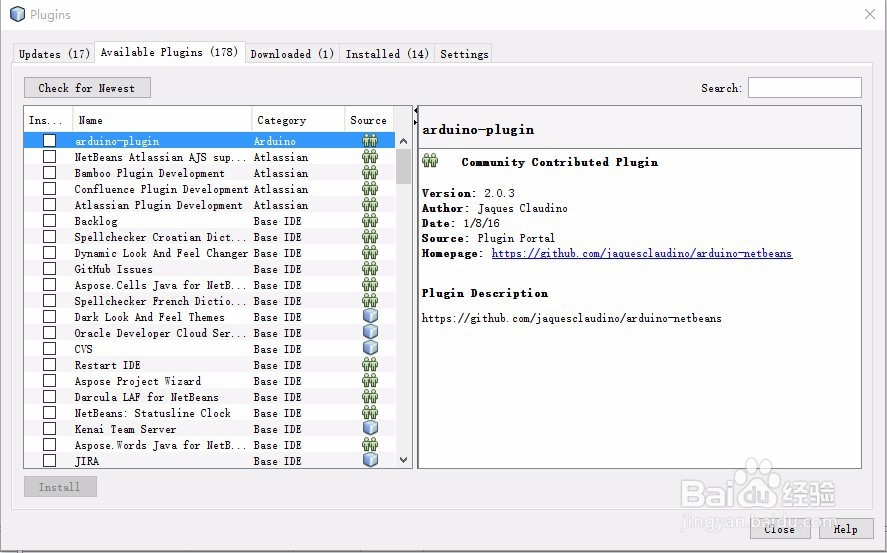Click the Plugins window cube icon in title bar

click(x=18, y=14)
